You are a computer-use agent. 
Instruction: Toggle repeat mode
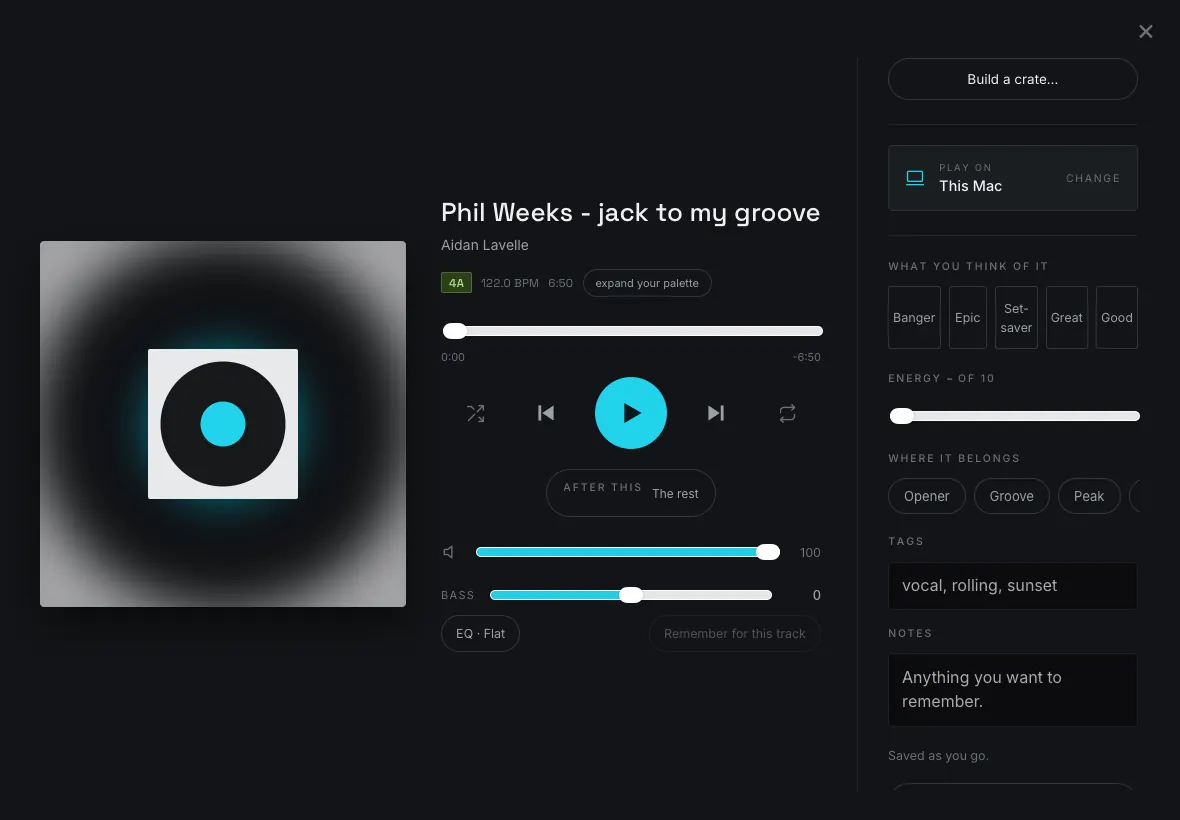(x=787, y=413)
